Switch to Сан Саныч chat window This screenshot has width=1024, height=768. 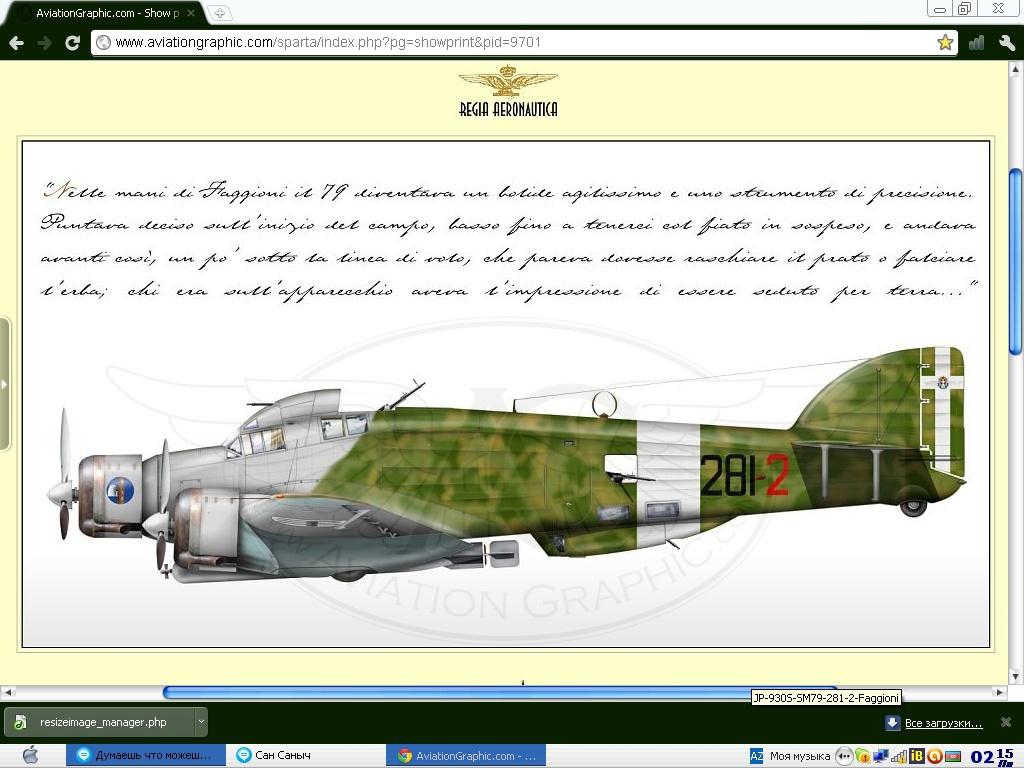[x=306, y=756]
